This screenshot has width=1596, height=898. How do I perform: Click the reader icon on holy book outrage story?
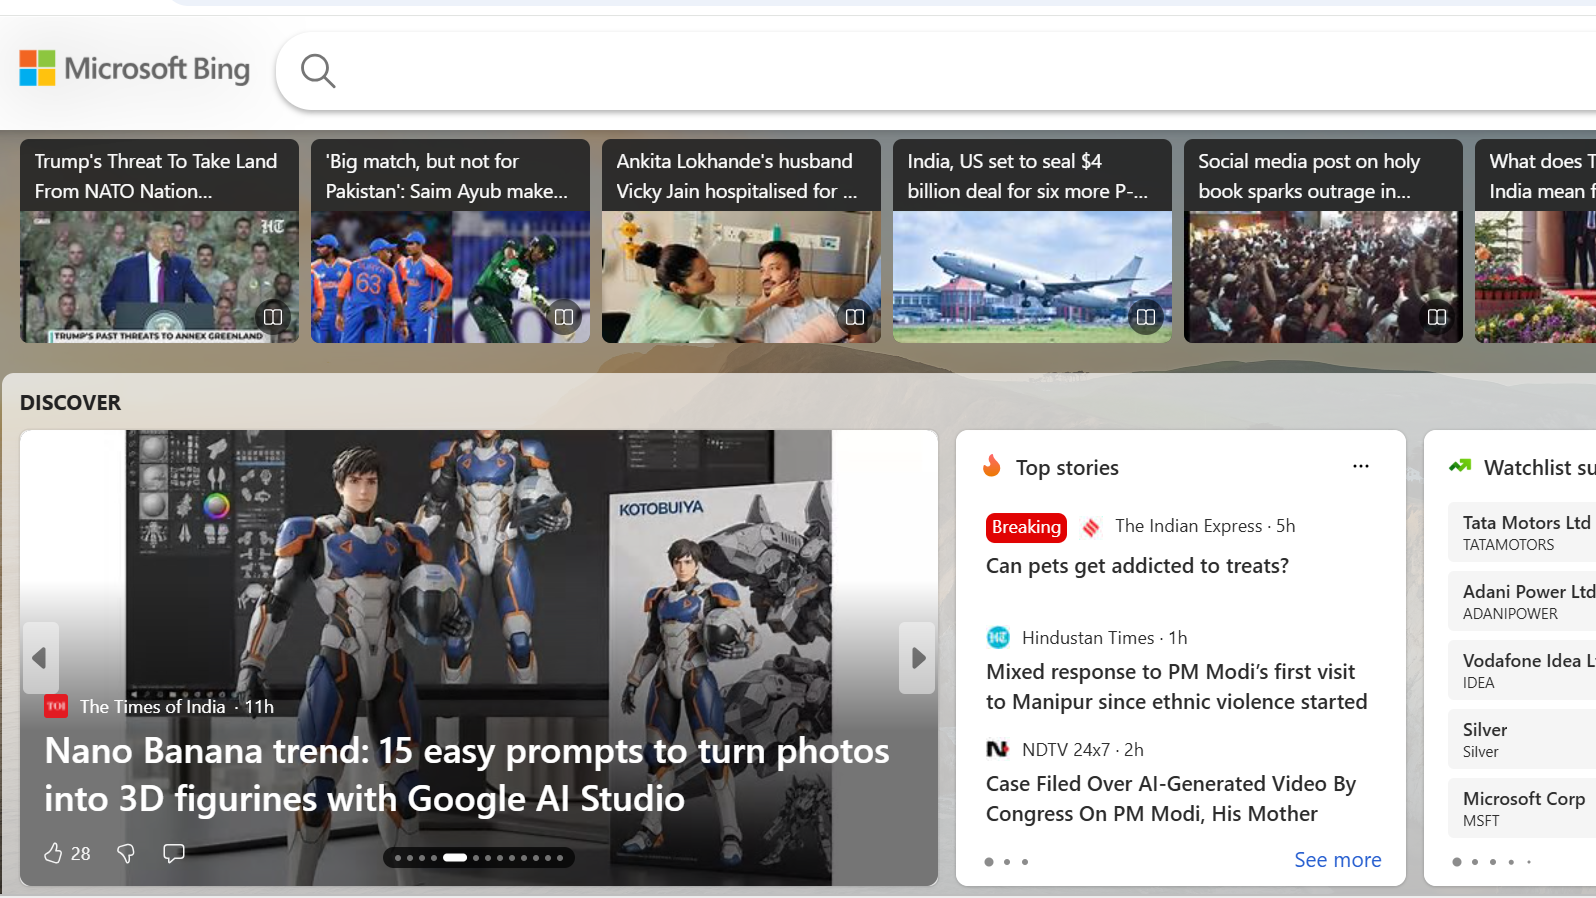click(x=1436, y=317)
